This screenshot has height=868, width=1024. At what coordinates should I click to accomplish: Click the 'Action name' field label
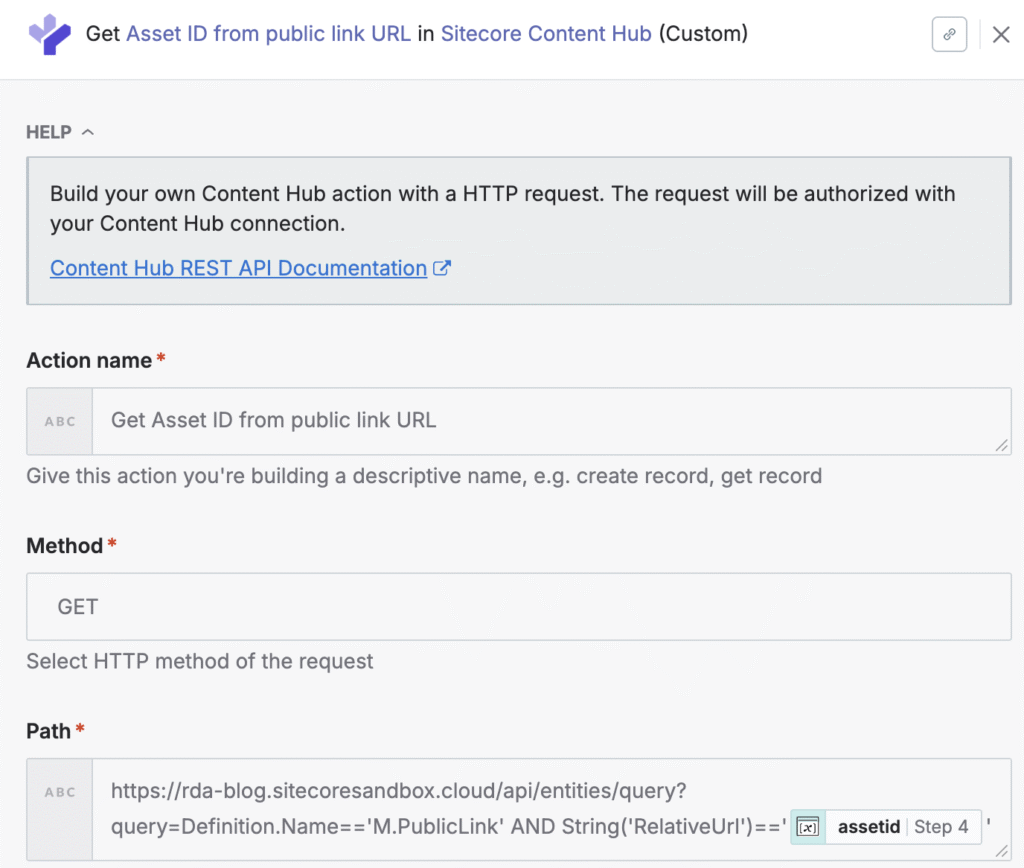[x=89, y=361]
